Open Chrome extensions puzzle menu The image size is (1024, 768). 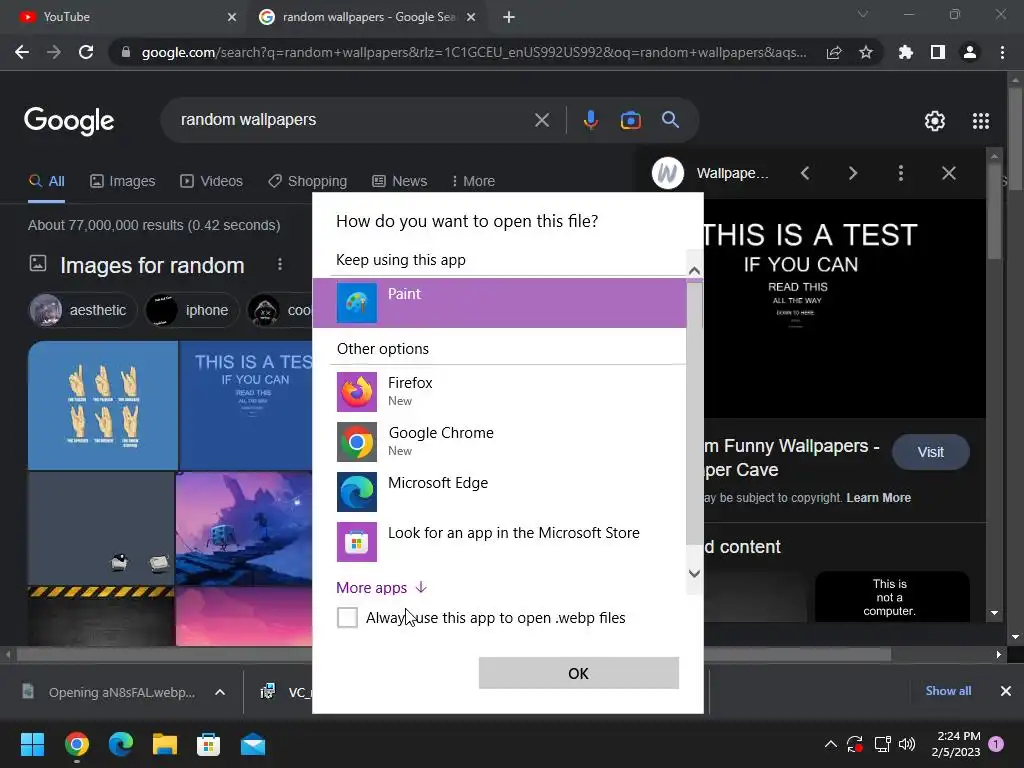coord(905,52)
